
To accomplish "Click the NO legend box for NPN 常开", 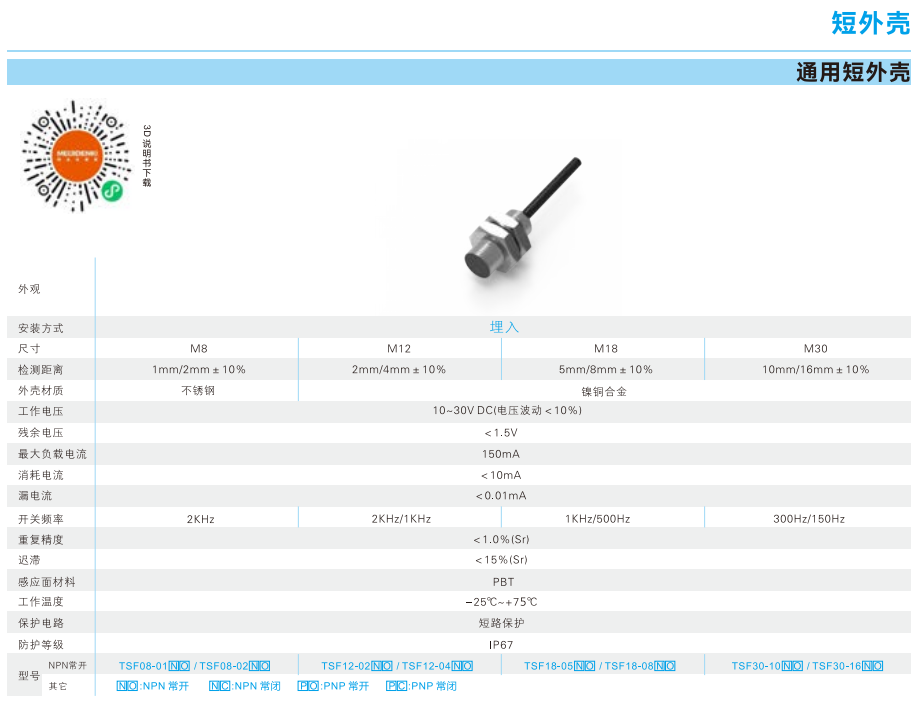I will (x=127, y=686).
